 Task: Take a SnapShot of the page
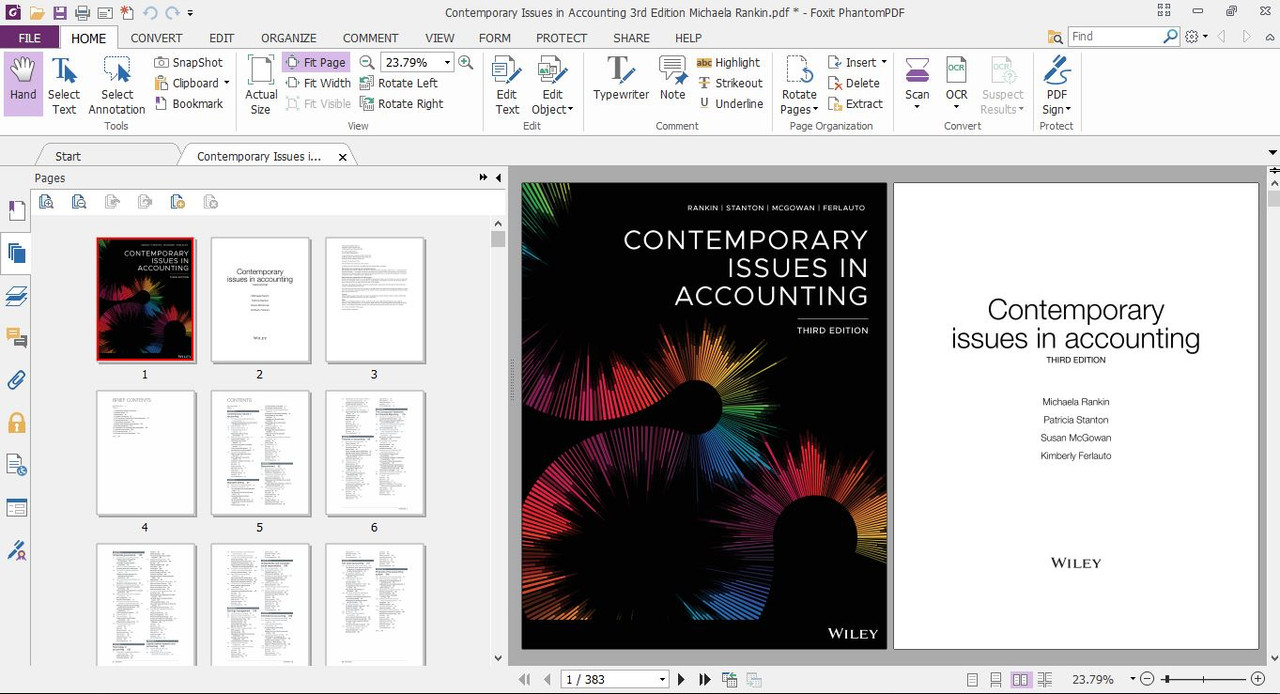(189, 62)
